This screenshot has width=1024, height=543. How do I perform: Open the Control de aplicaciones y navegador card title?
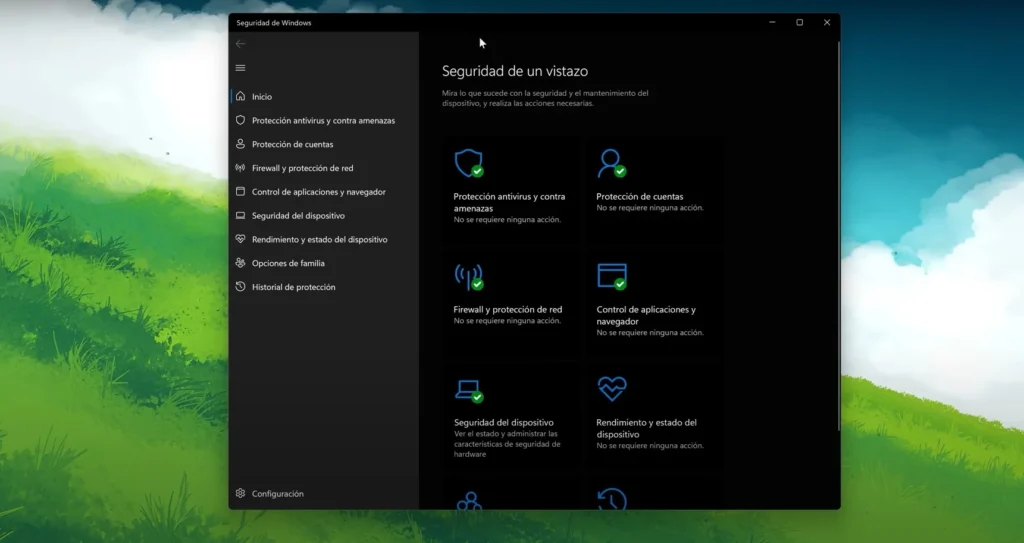click(646, 315)
